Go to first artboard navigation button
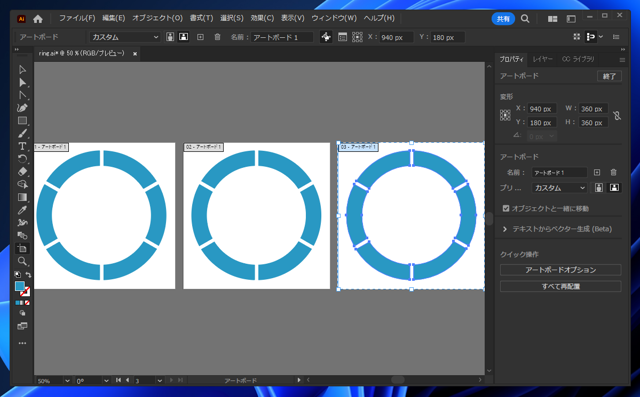The image size is (640, 397). tap(118, 380)
